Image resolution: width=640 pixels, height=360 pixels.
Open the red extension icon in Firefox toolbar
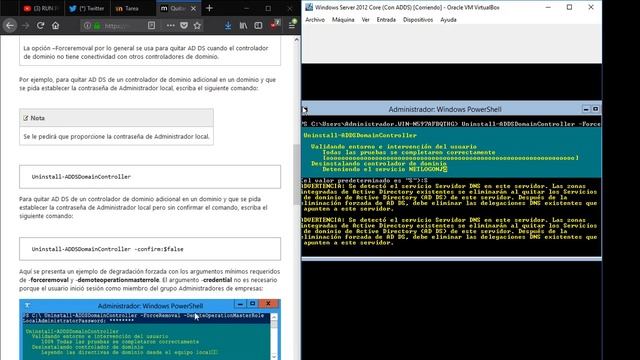point(275,24)
